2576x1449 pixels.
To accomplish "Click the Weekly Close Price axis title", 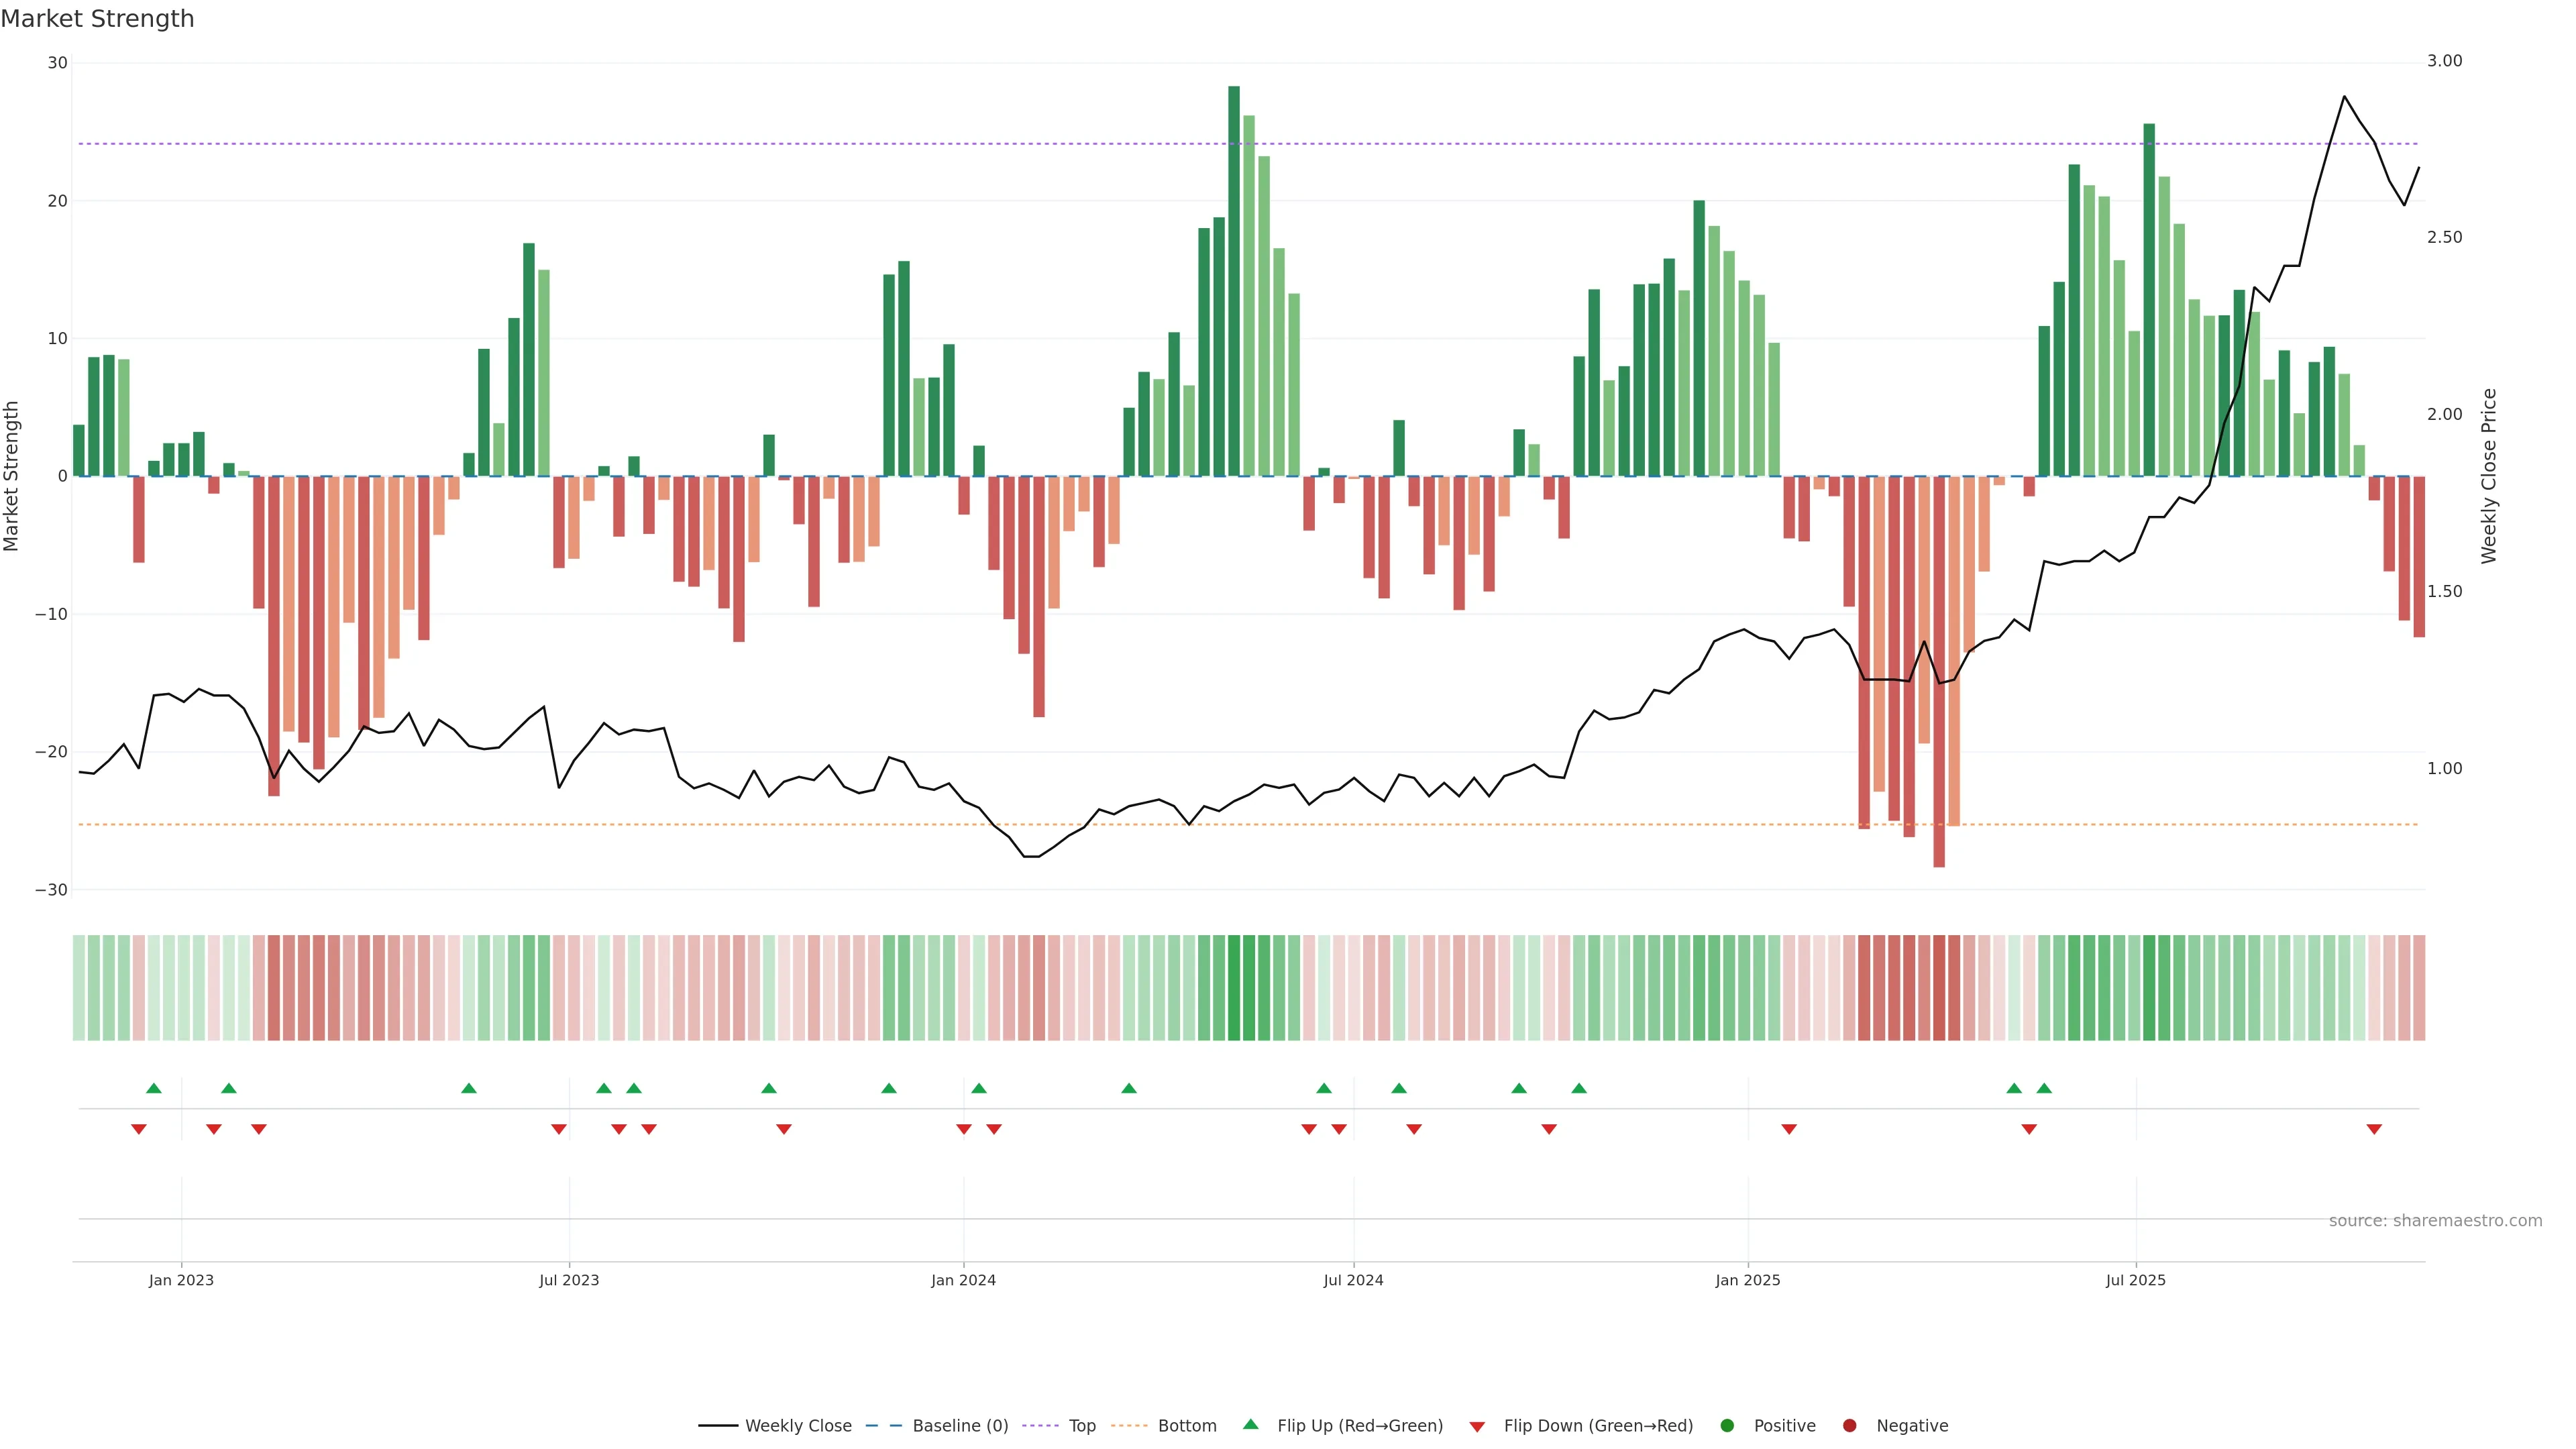I will [2489, 476].
